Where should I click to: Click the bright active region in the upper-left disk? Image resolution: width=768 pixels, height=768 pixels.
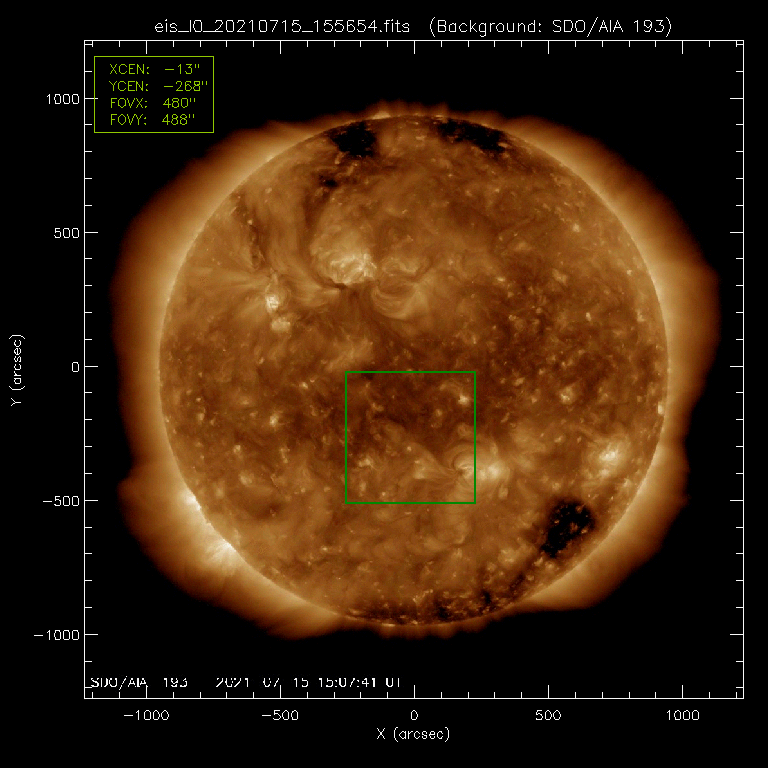(345, 262)
